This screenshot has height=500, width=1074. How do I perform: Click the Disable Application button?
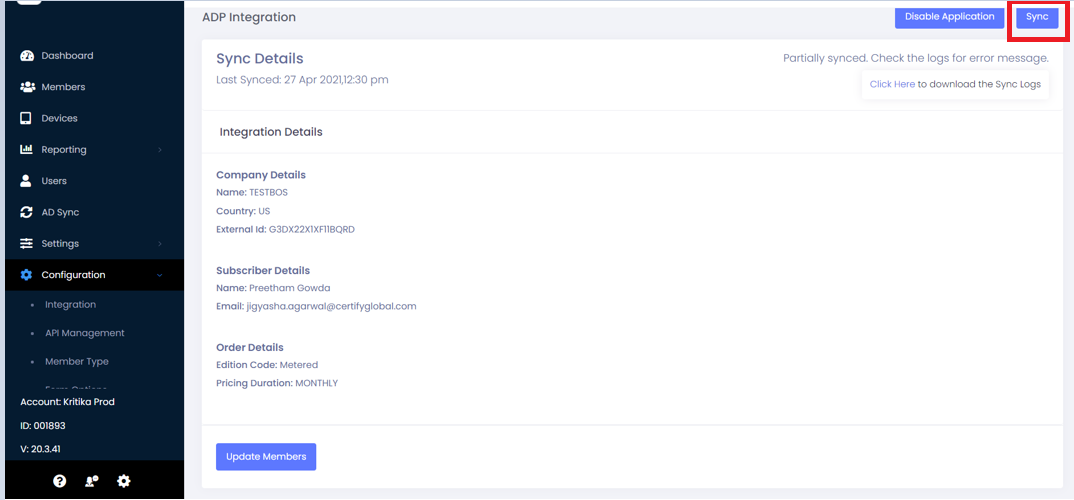(949, 17)
